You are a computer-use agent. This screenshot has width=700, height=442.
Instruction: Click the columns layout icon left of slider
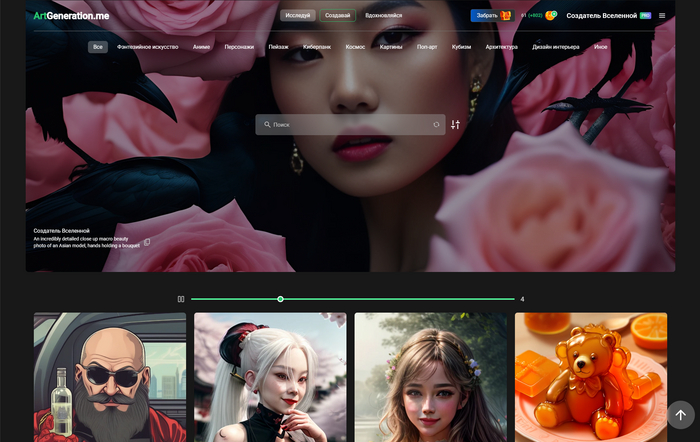pos(181,299)
